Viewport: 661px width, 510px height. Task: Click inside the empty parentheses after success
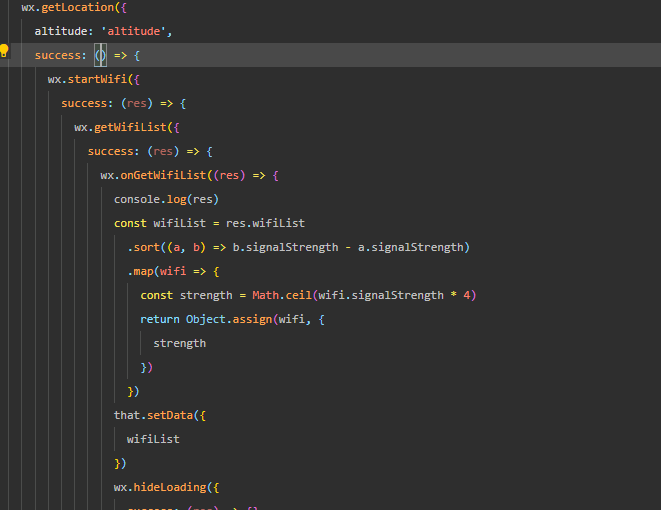click(x=100, y=55)
